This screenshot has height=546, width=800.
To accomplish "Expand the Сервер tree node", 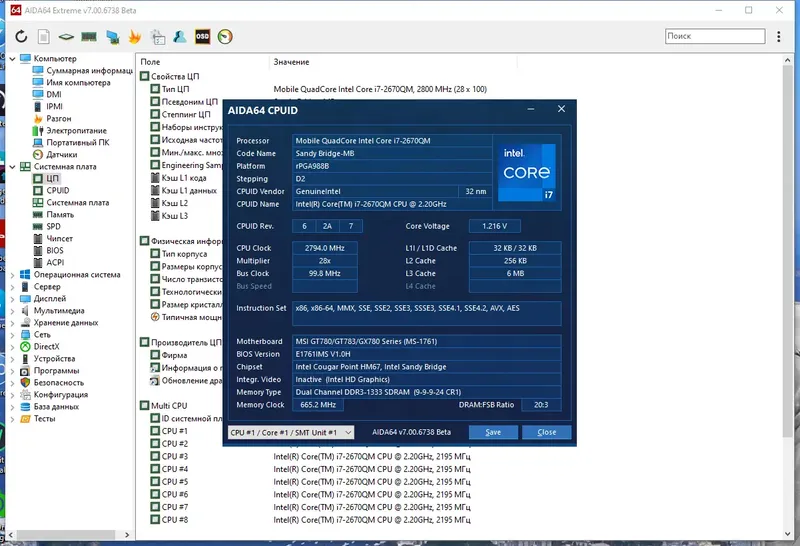I will pos(12,287).
